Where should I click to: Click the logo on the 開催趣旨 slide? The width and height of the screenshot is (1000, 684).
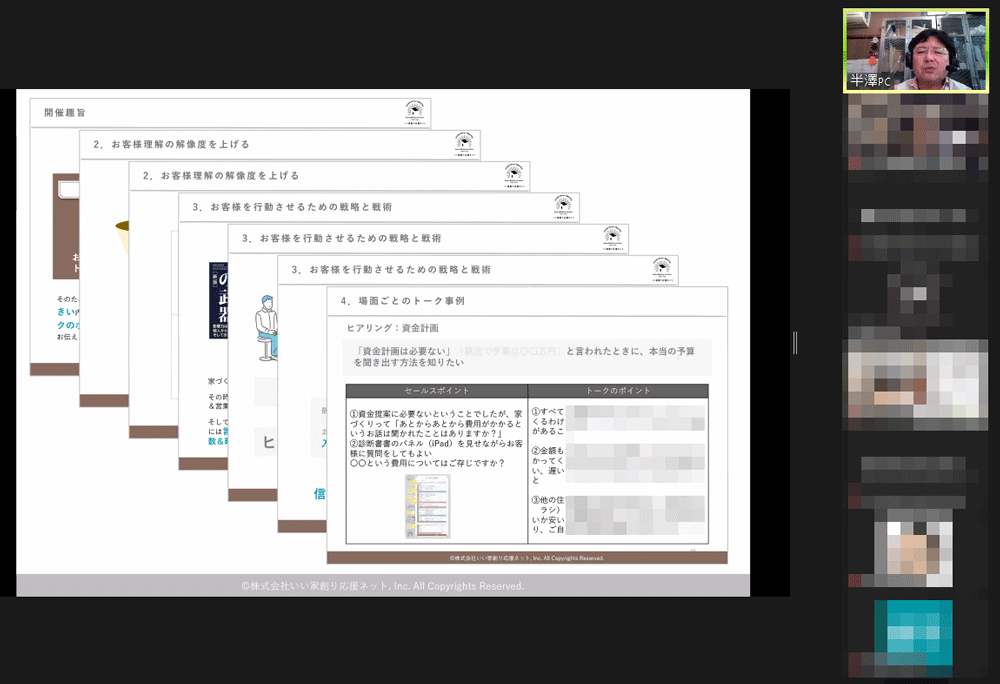coord(415,110)
